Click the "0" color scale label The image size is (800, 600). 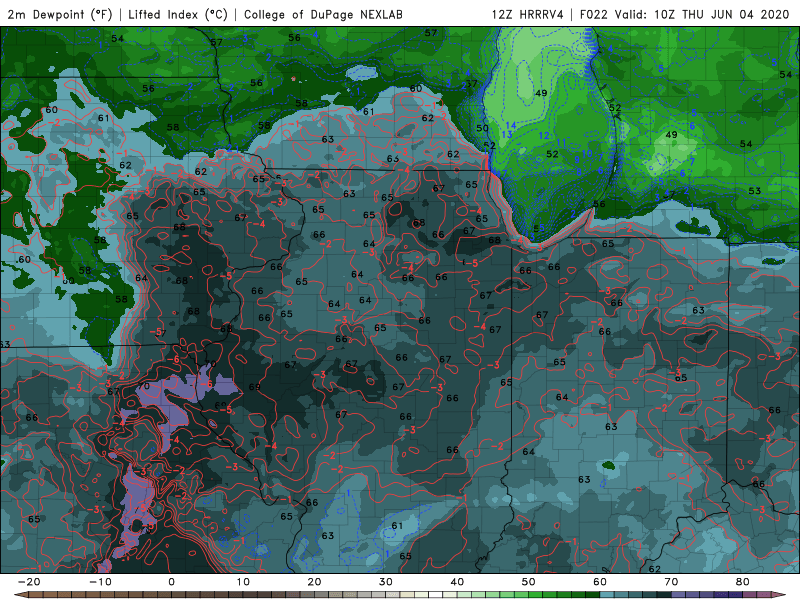tap(171, 582)
